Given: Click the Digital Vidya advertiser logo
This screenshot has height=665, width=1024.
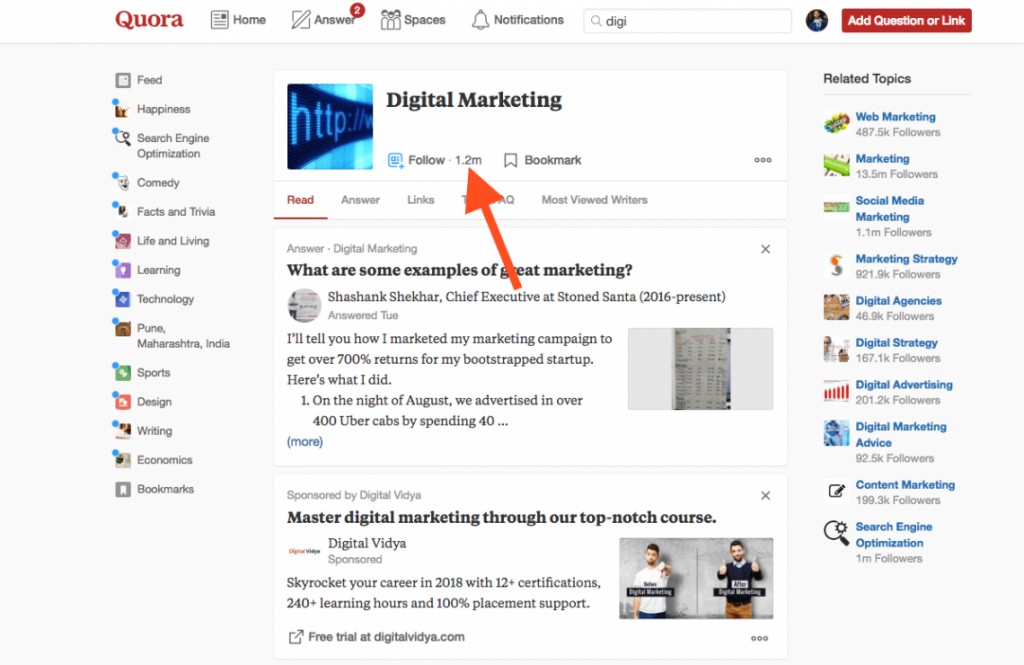Looking at the screenshot, I should point(304,551).
